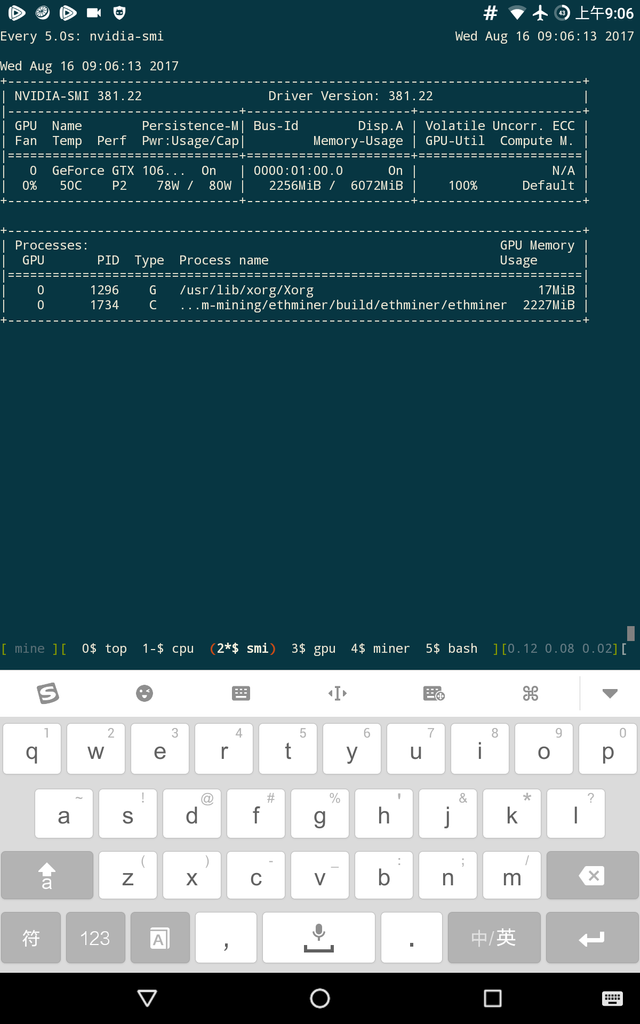Tap the letter w key
Screen dimensions: 640x1024
(96, 749)
